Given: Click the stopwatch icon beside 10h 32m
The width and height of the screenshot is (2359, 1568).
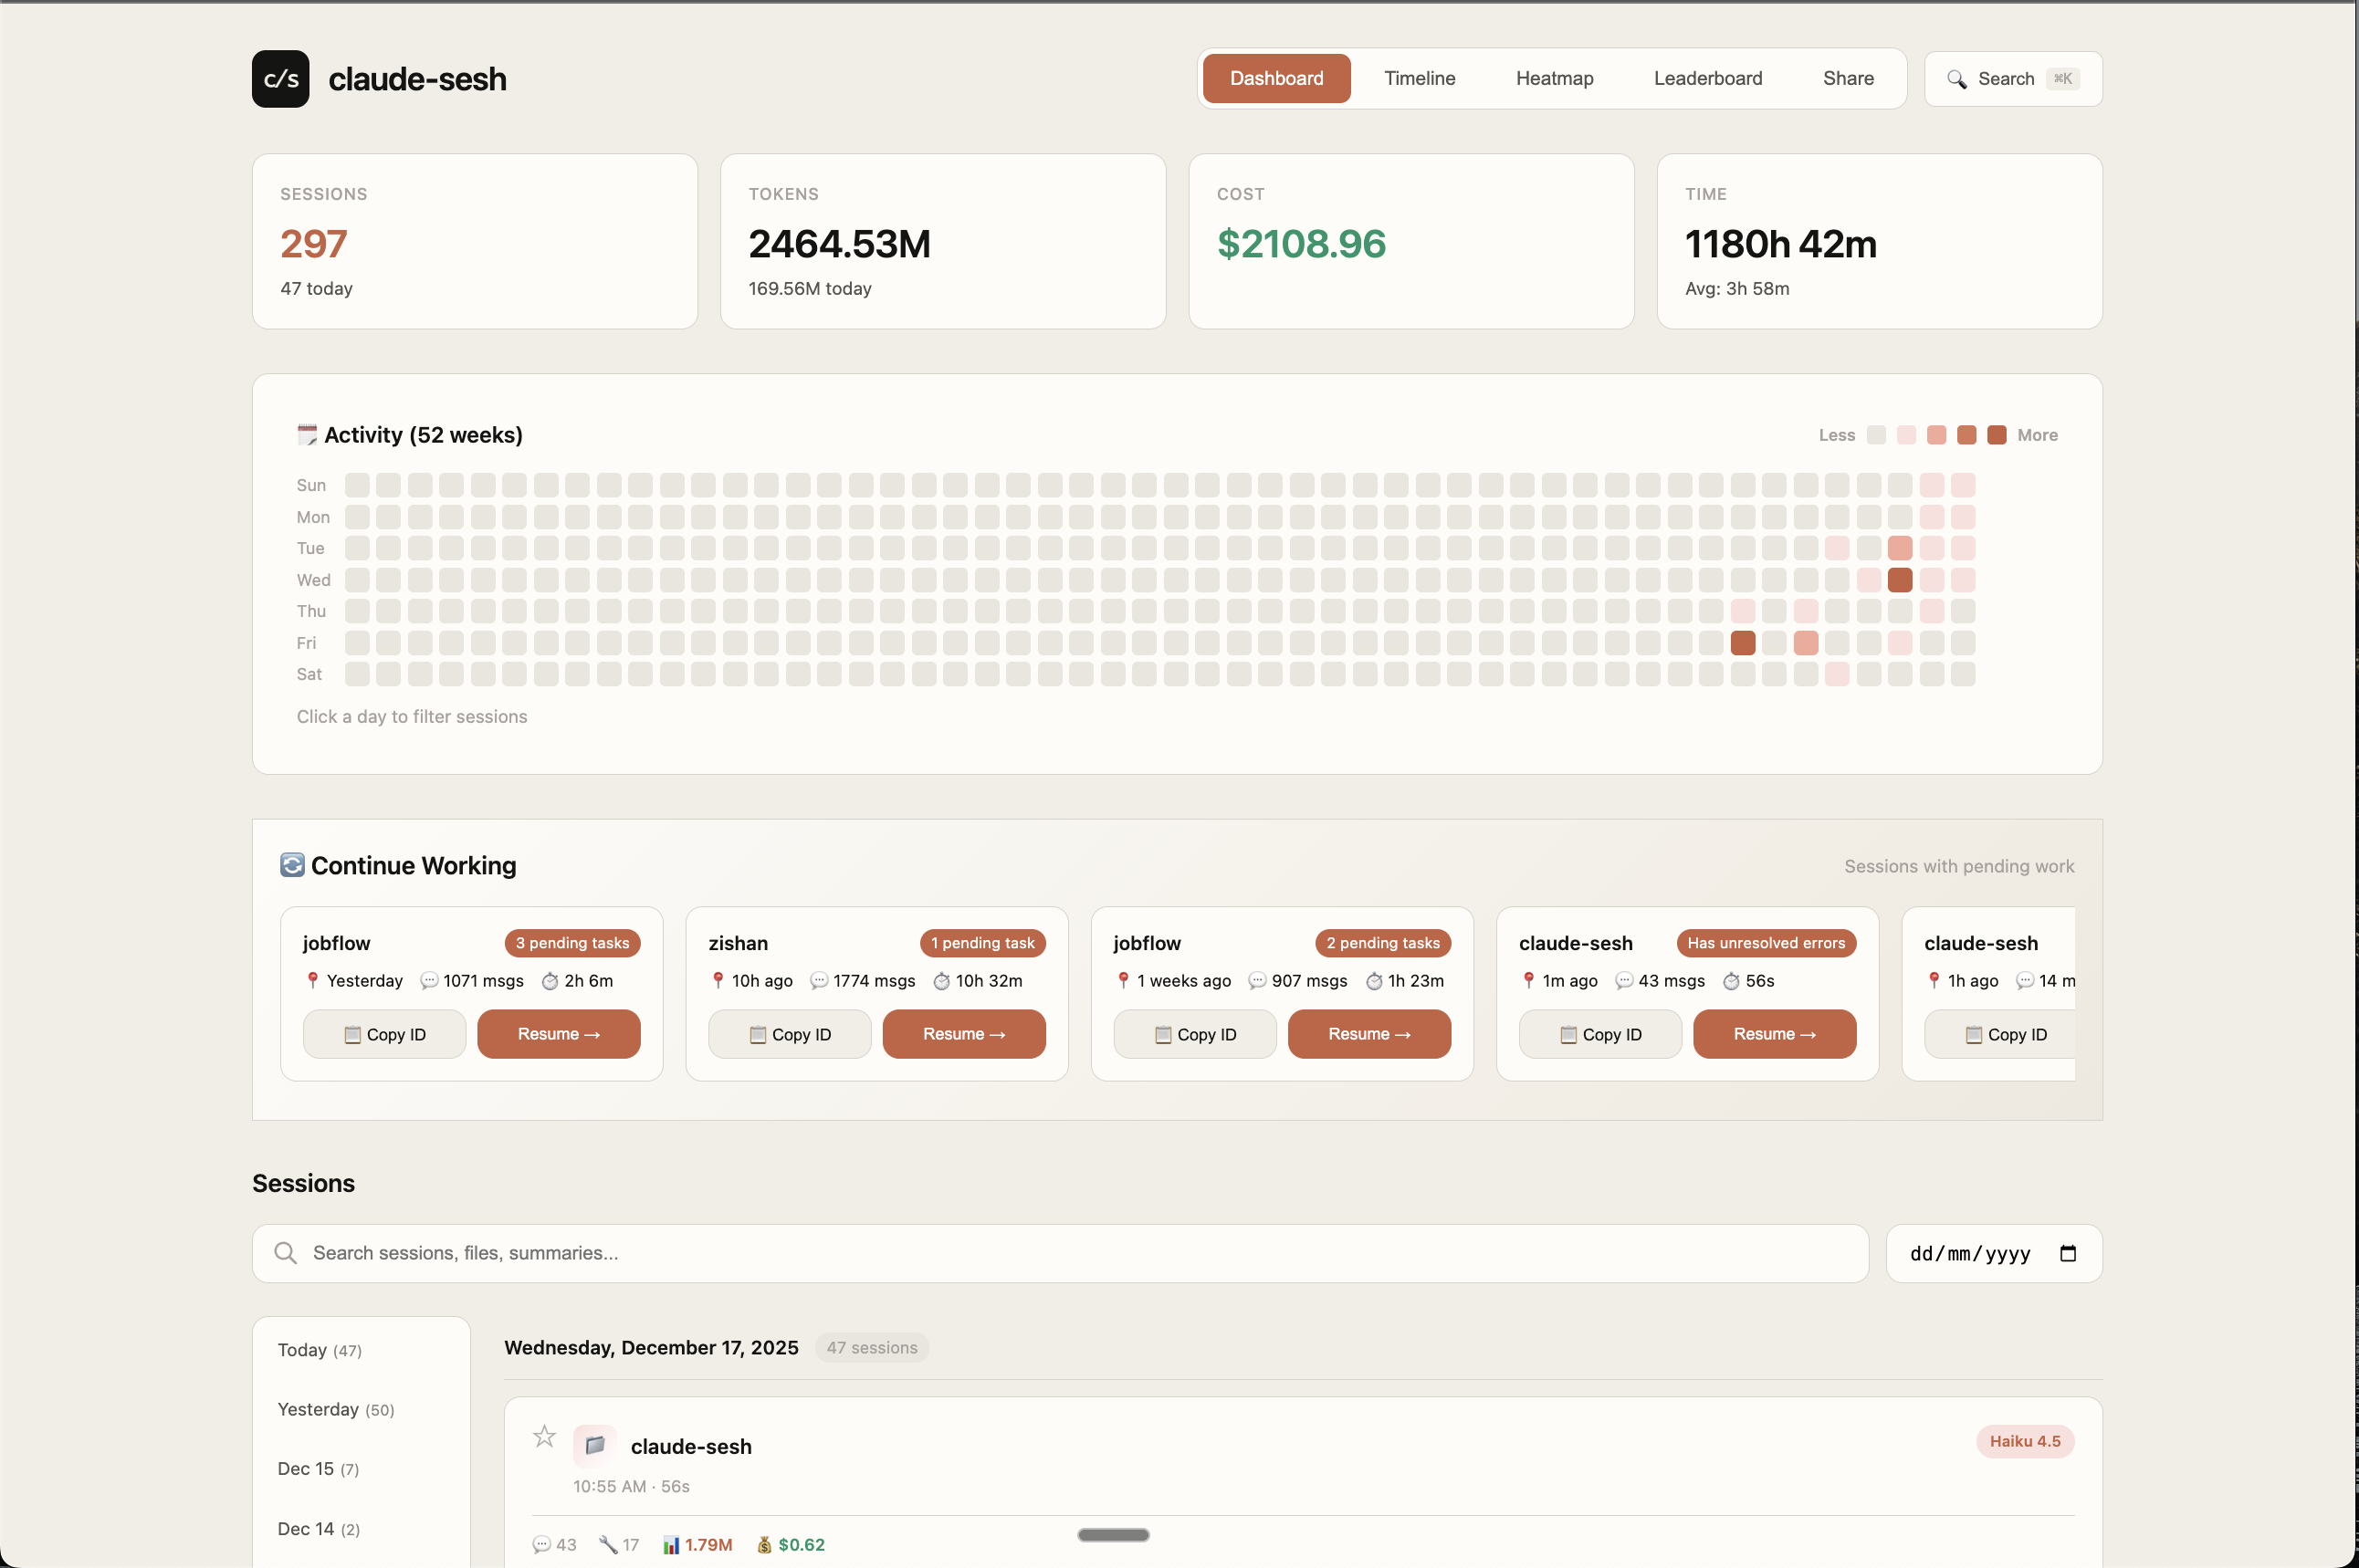Looking at the screenshot, I should (941, 981).
